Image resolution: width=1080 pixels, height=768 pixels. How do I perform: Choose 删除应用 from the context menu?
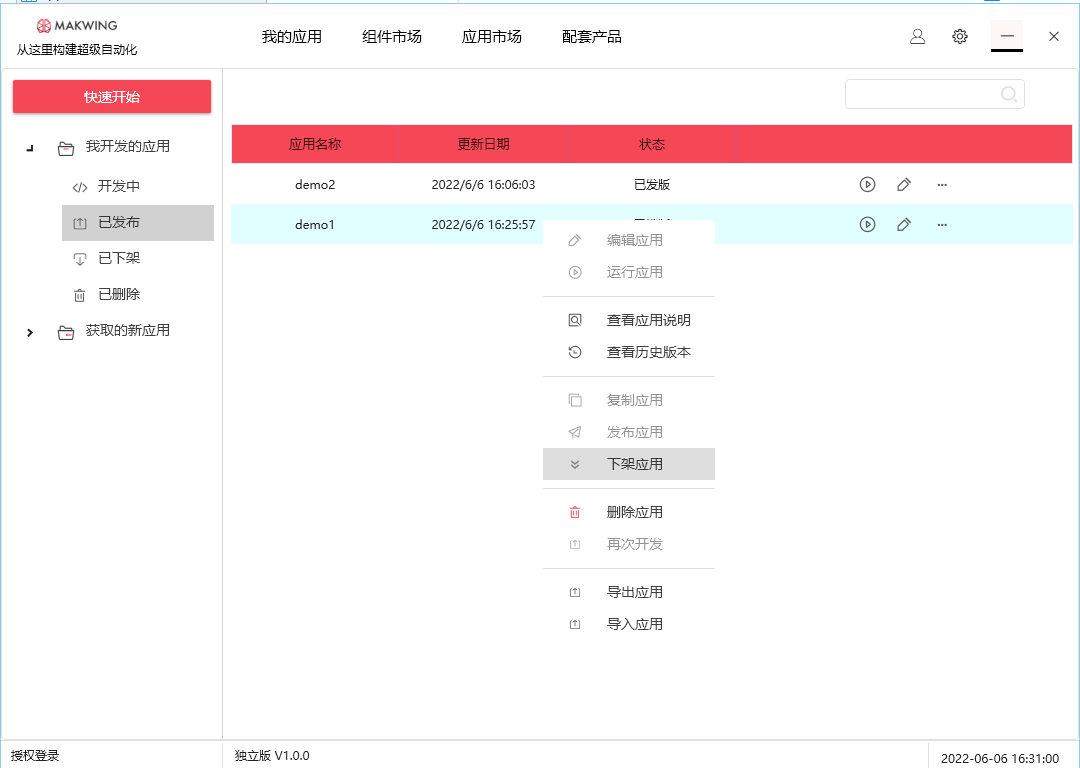[636, 511]
